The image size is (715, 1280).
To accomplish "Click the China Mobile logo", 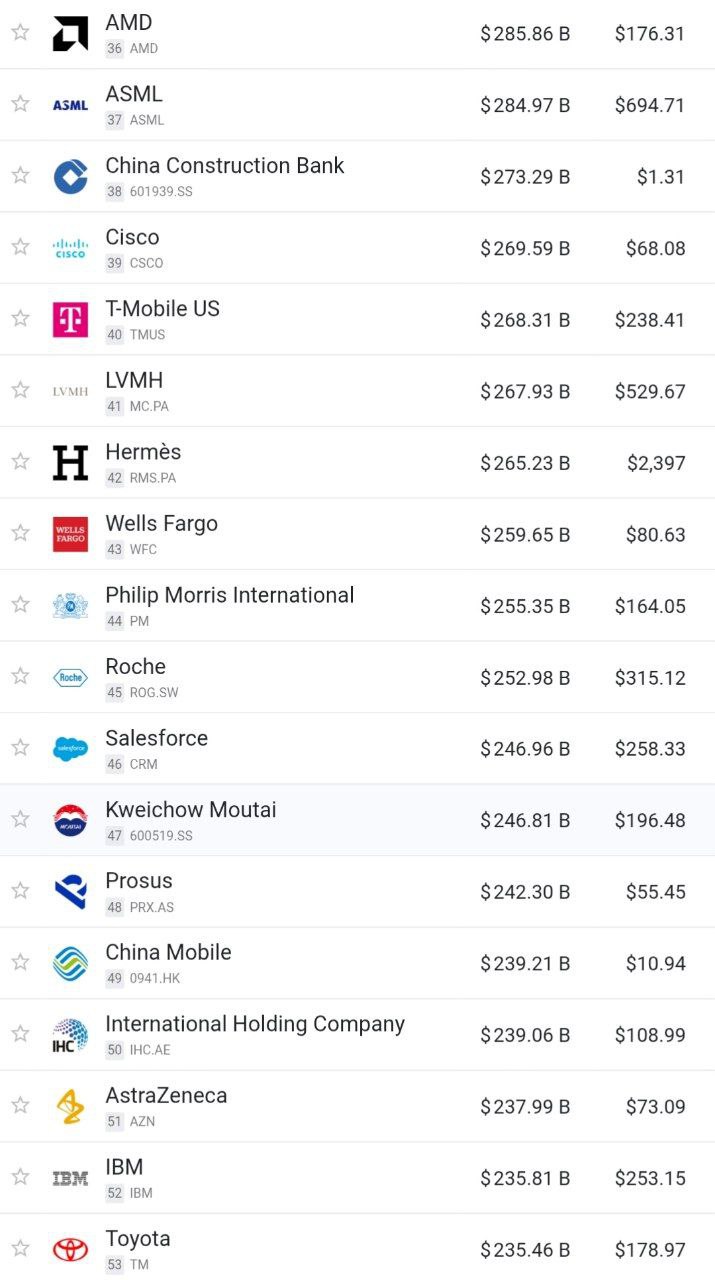I will [70, 963].
